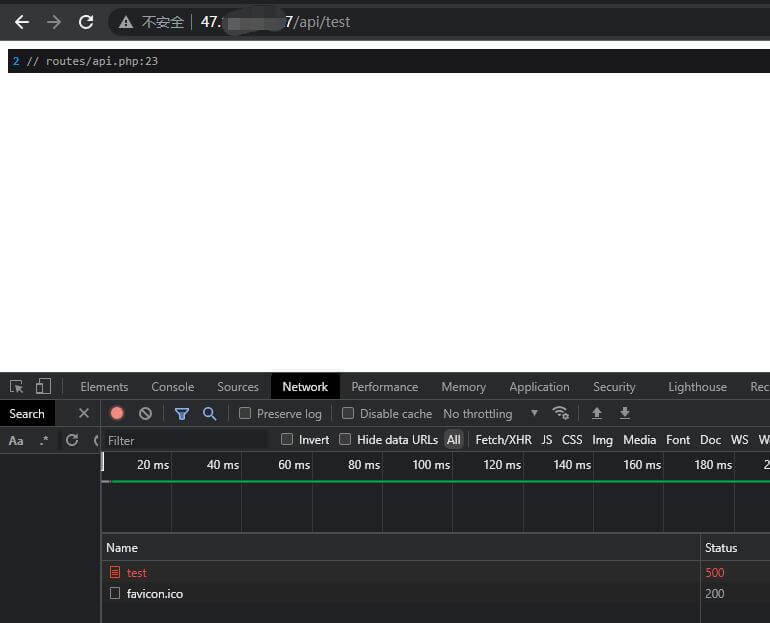Filter requests by JS
This screenshot has height=623, width=770.
(x=547, y=440)
